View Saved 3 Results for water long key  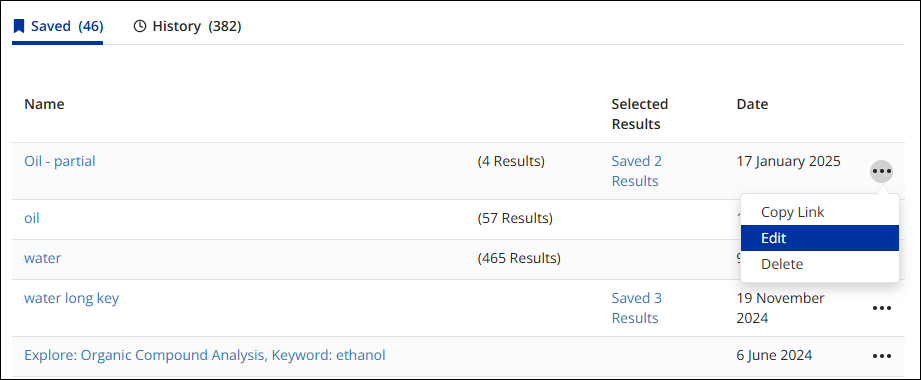[637, 308]
